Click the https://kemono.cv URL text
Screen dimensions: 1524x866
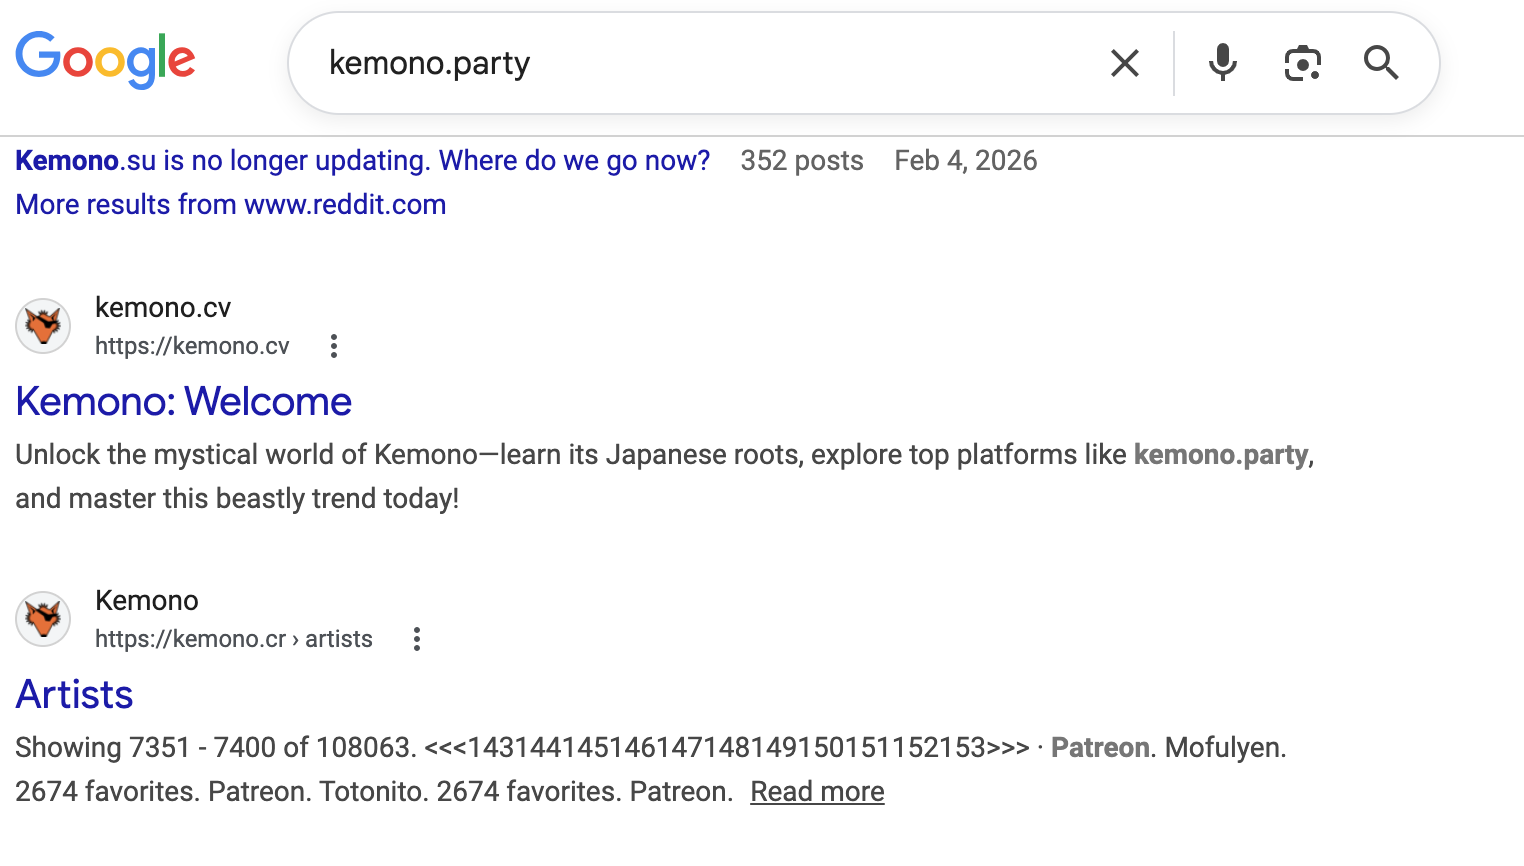pyautogui.click(x=192, y=346)
